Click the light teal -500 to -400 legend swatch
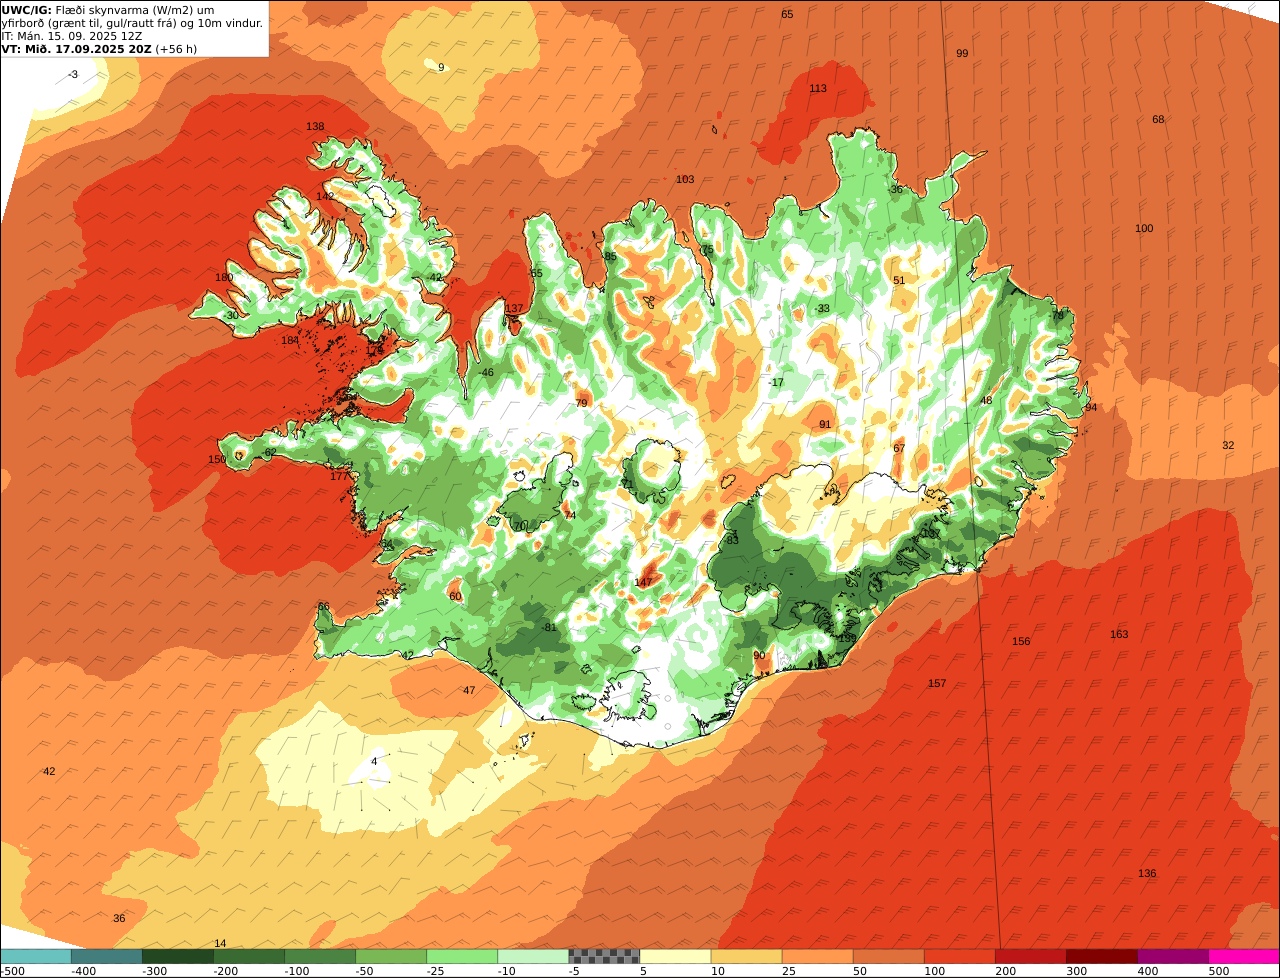 pyautogui.click(x=35, y=956)
